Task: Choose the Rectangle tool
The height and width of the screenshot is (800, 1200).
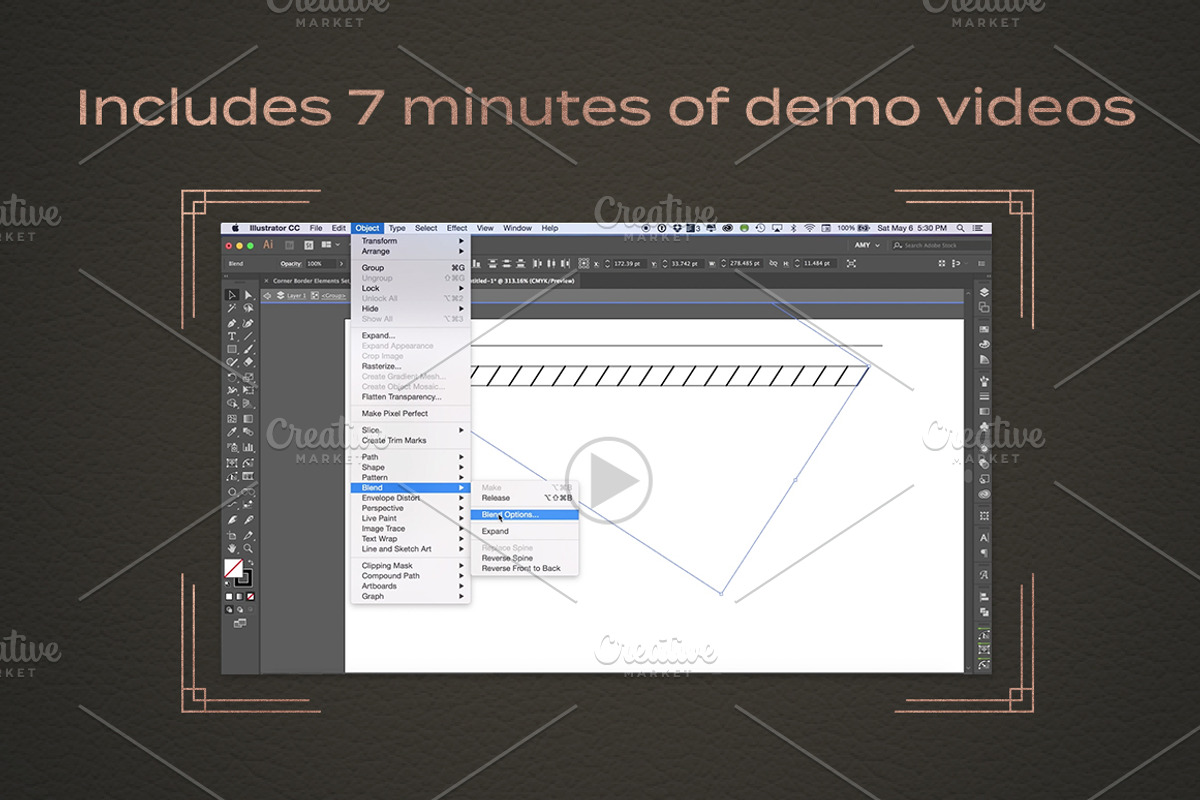Action: [232, 349]
